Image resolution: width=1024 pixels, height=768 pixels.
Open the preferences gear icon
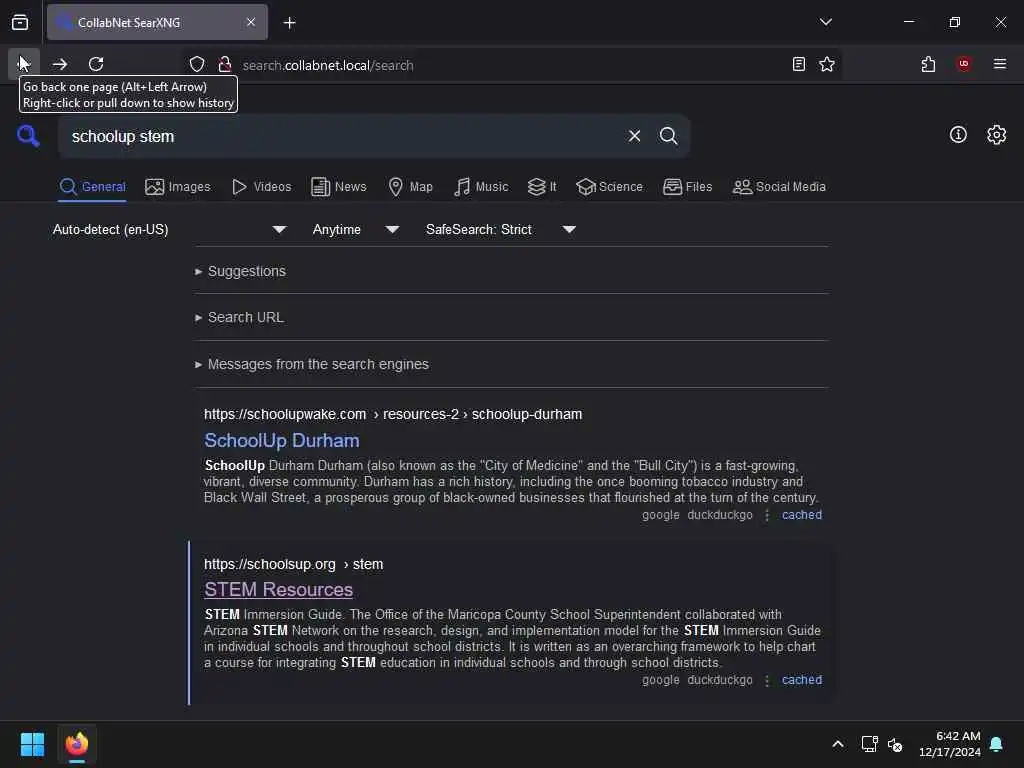pyautogui.click(x=996, y=135)
